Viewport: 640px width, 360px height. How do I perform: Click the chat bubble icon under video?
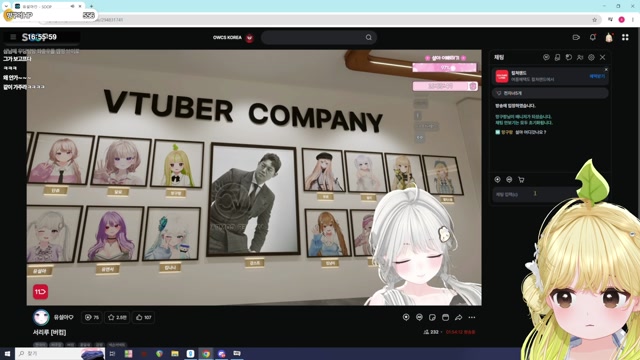pos(419,317)
